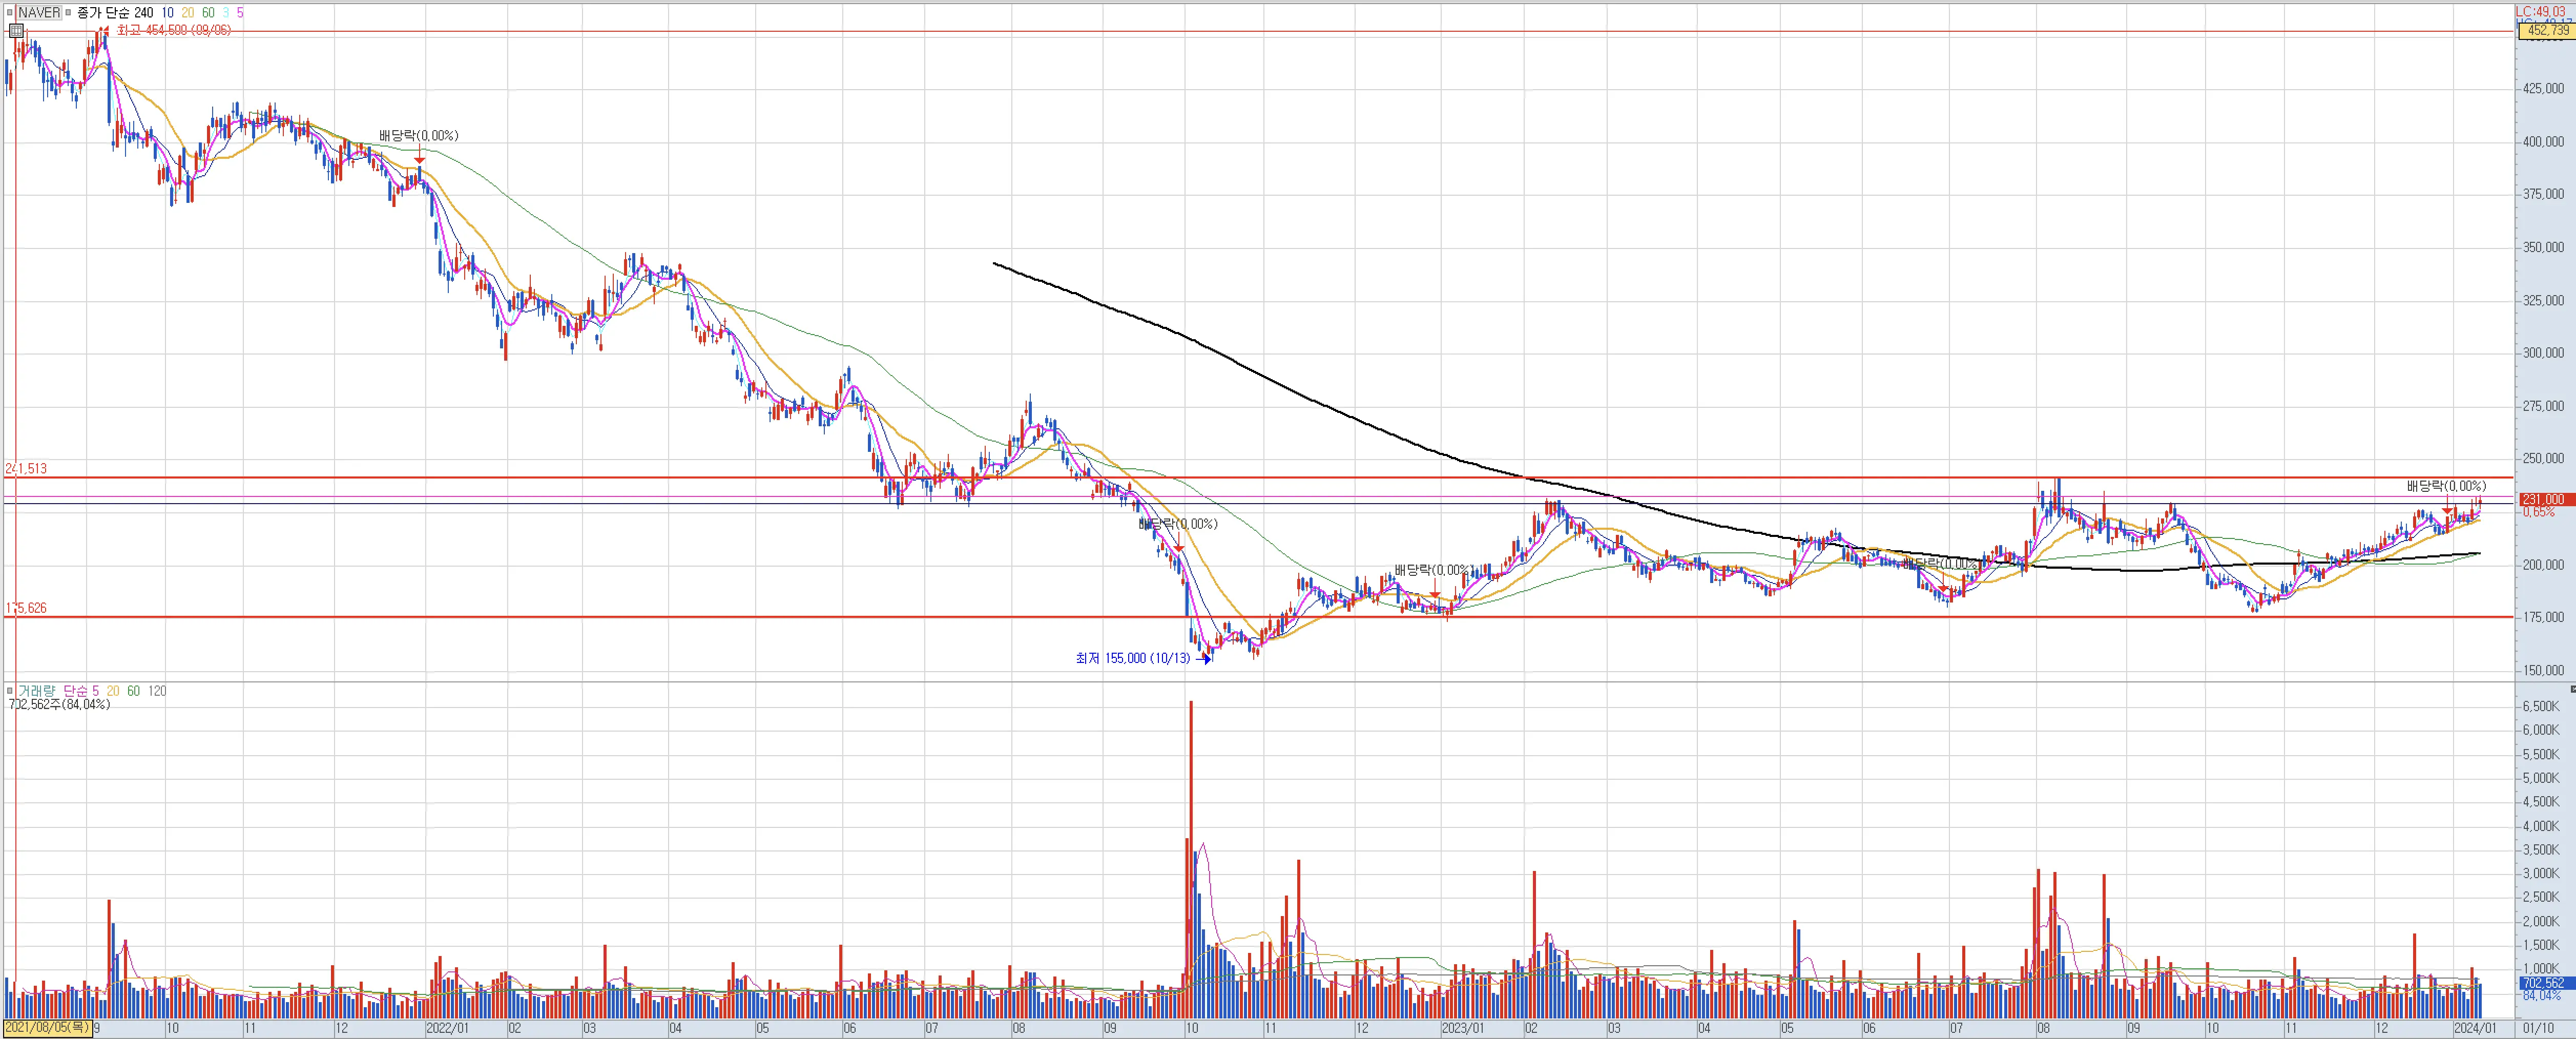Image resolution: width=2576 pixels, height=1039 pixels.
Task: Click the square before 거래량 label
Action: (10, 691)
